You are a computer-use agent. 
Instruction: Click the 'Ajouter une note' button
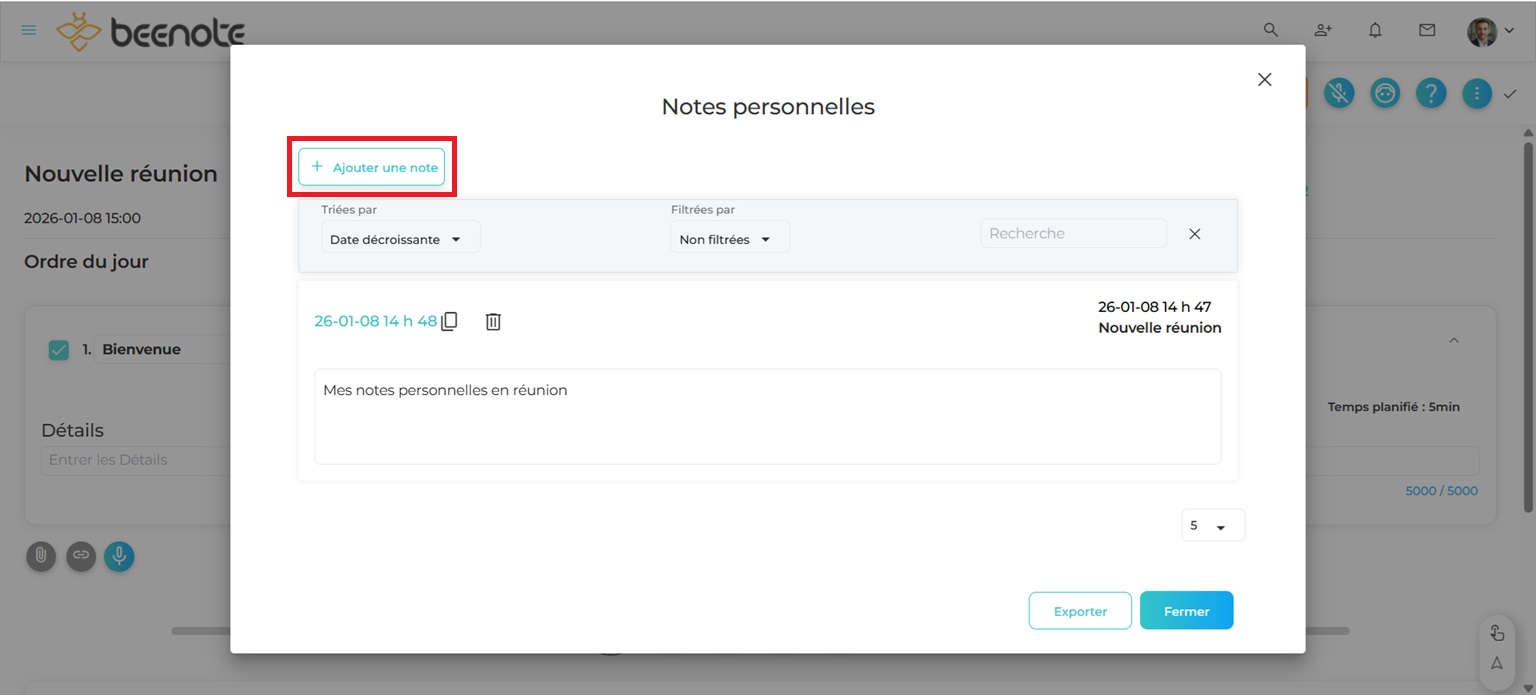coord(372,167)
